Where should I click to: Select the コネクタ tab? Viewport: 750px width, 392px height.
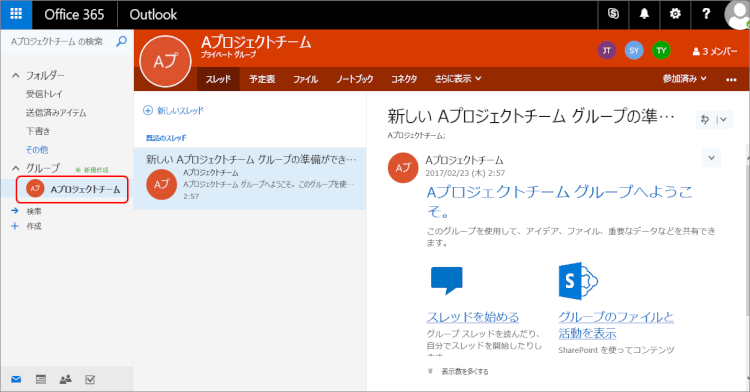click(x=404, y=79)
